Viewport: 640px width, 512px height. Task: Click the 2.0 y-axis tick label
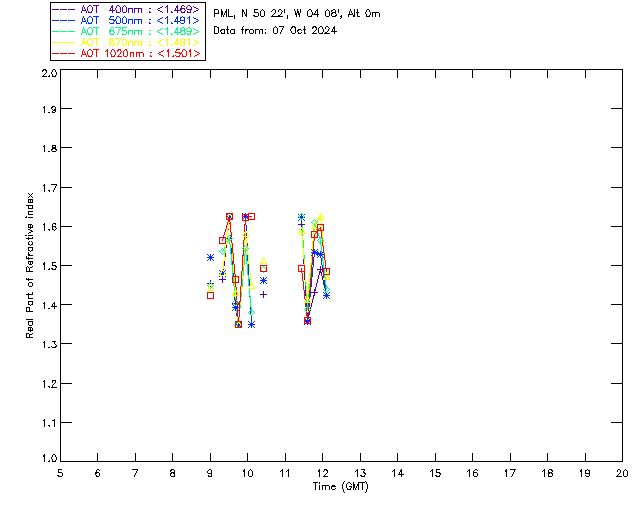[x=49, y=74]
